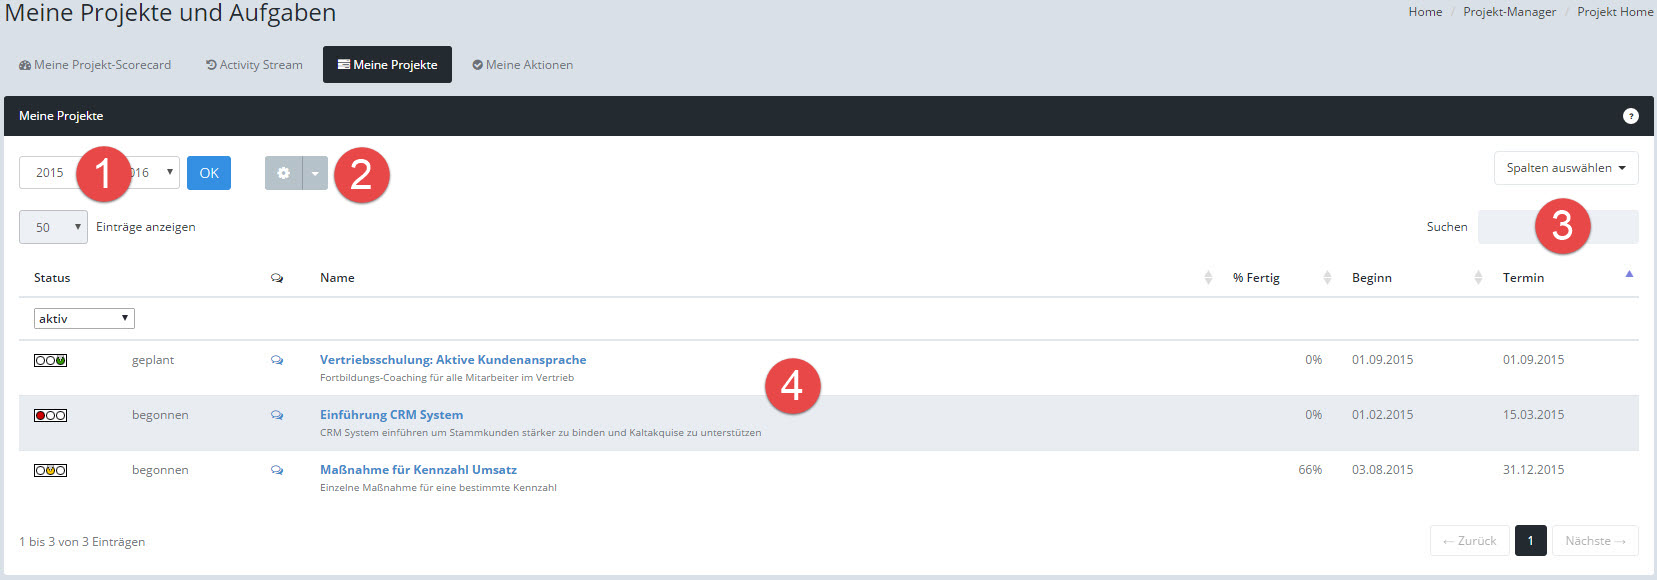1657x580 pixels.
Task: Open the entries-per-page 50 dropdown
Action: pyautogui.click(x=53, y=227)
